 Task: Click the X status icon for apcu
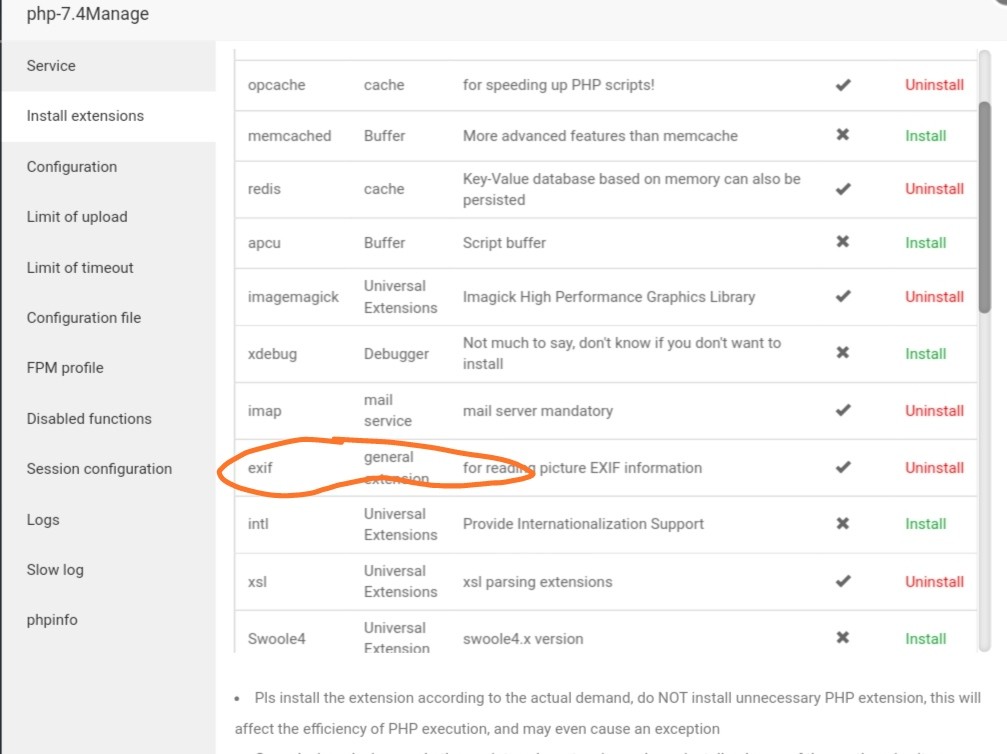(843, 242)
